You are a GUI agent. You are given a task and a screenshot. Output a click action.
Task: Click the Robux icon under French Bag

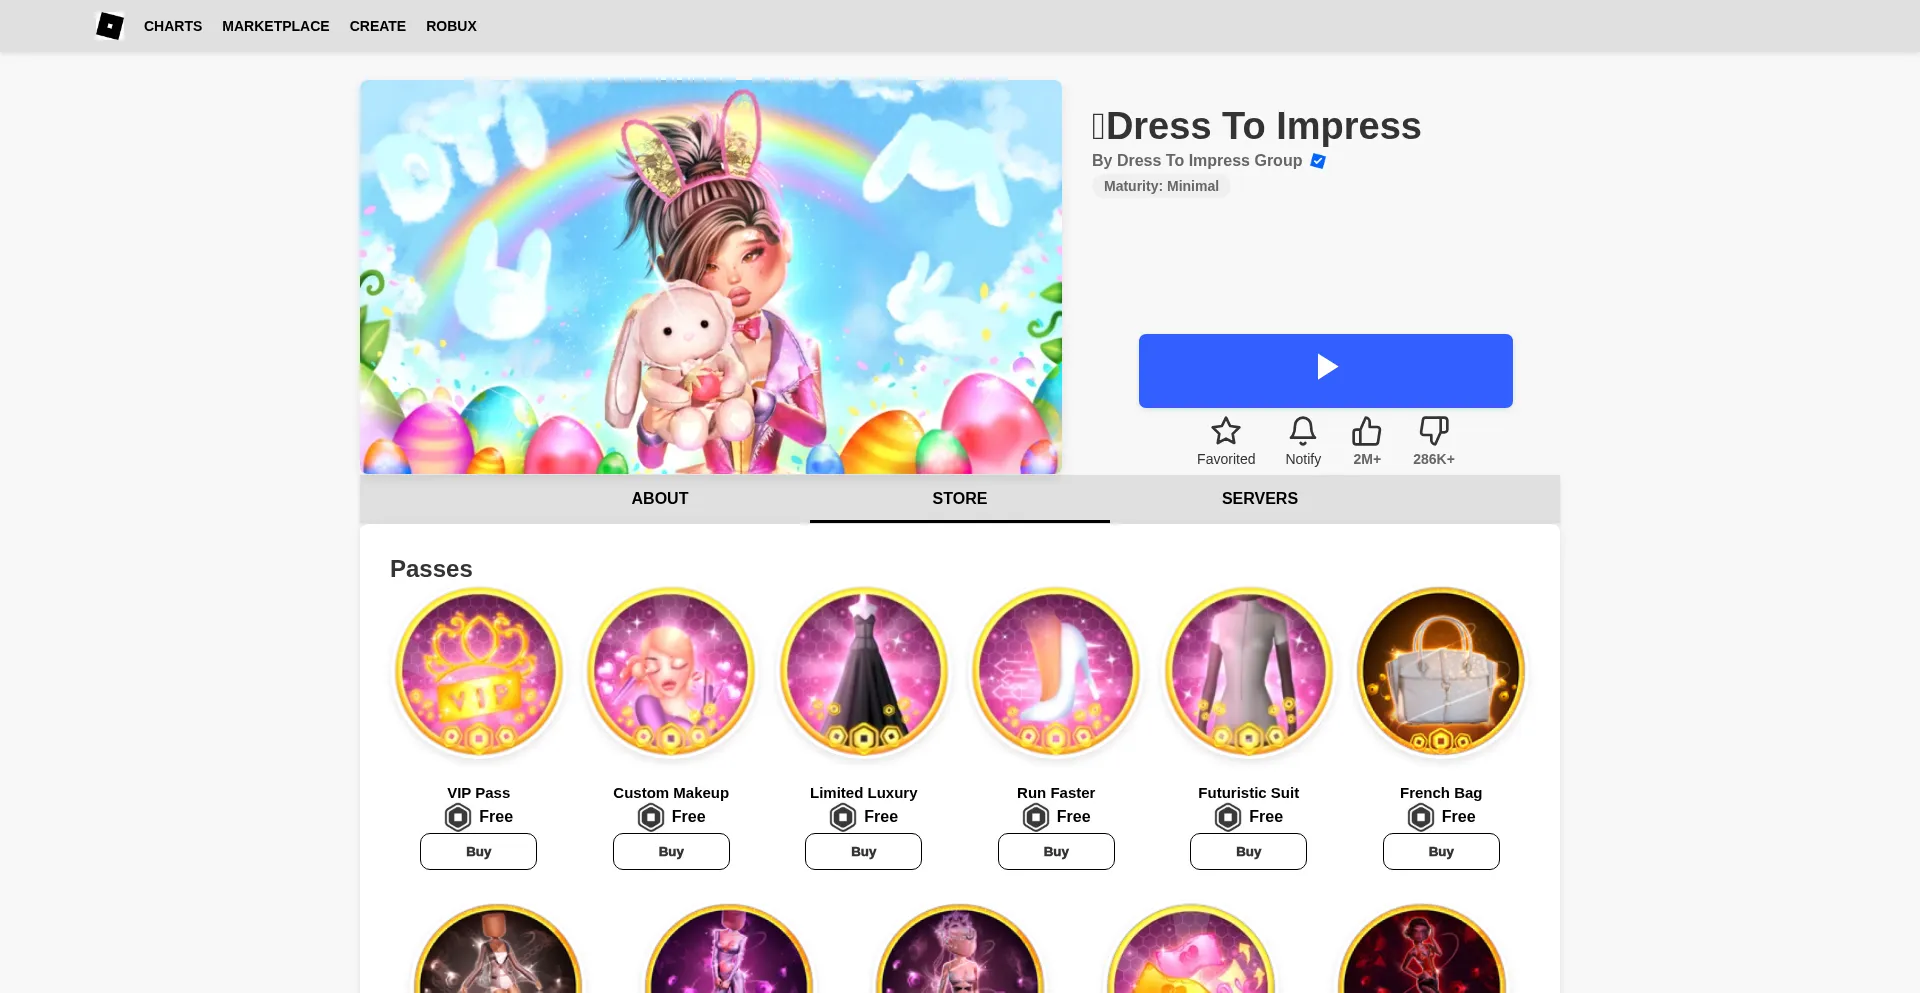pyautogui.click(x=1421, y=817)
